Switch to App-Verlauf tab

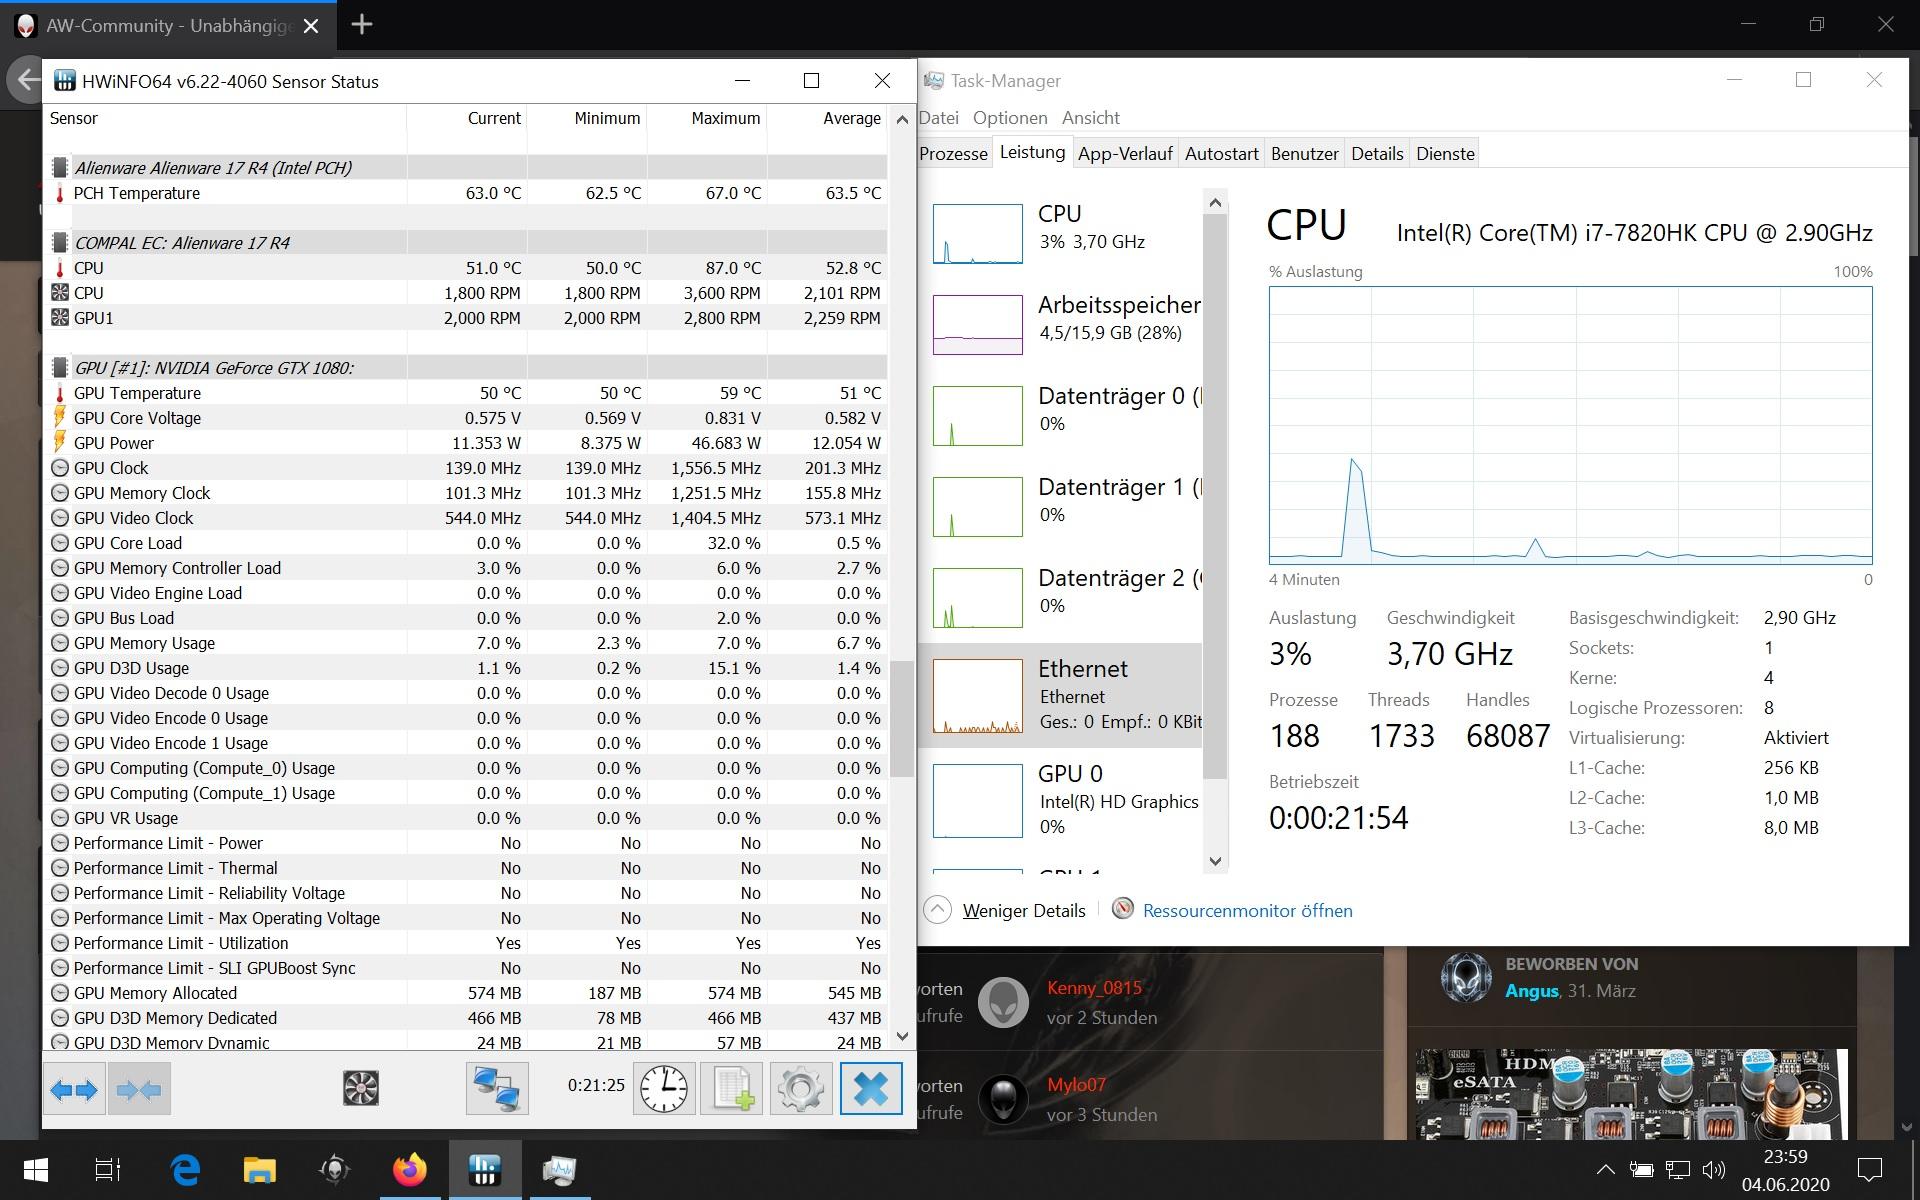click(1125, 154)
